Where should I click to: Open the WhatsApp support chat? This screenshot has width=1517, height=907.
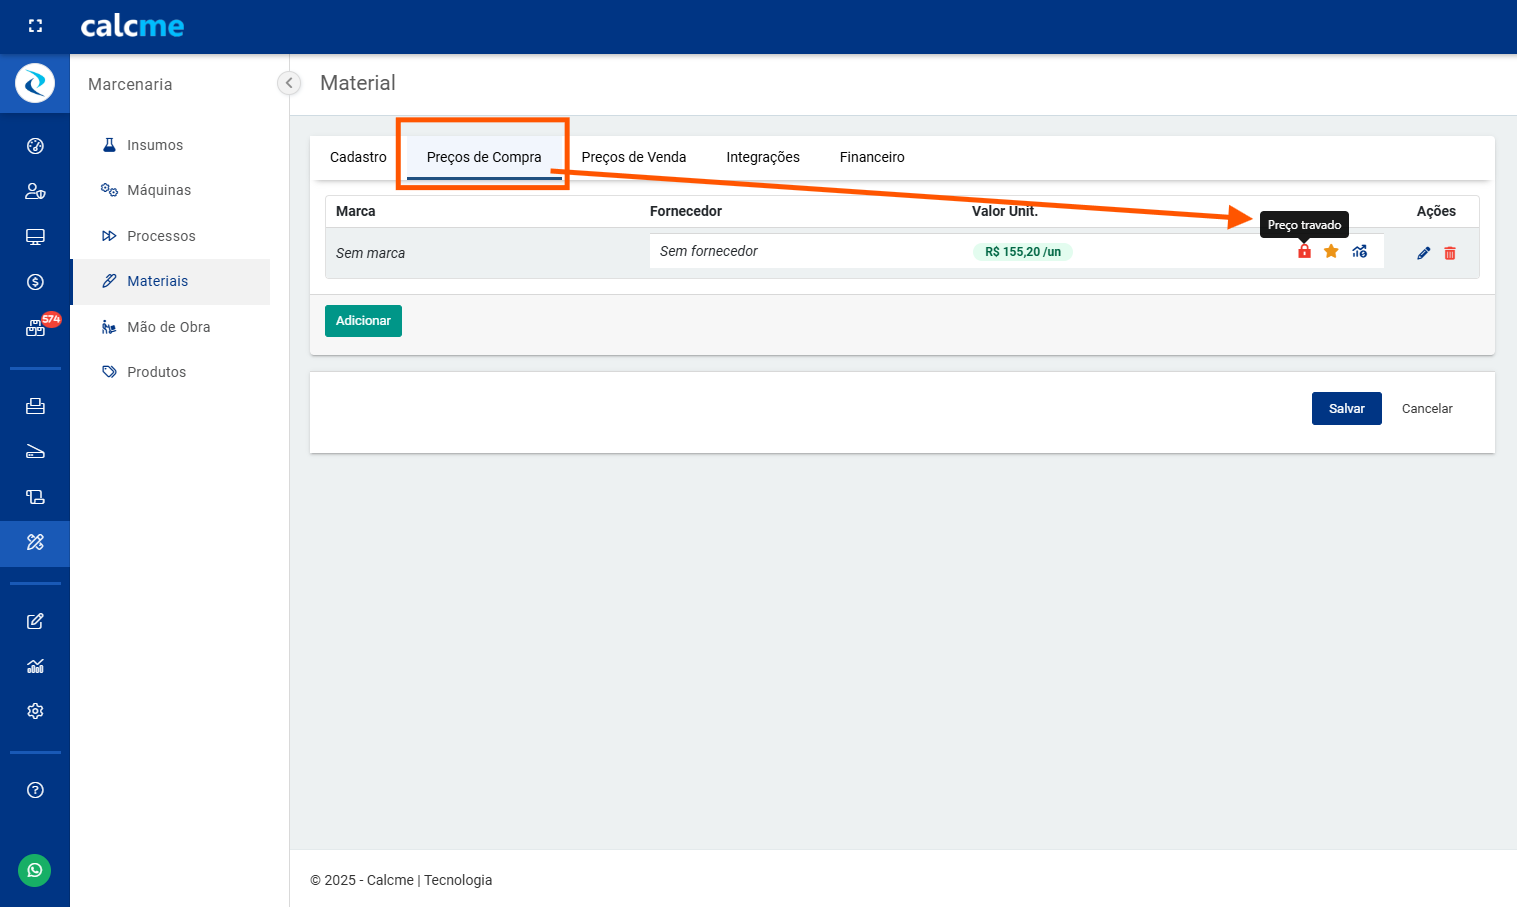(x=35, y=870)
